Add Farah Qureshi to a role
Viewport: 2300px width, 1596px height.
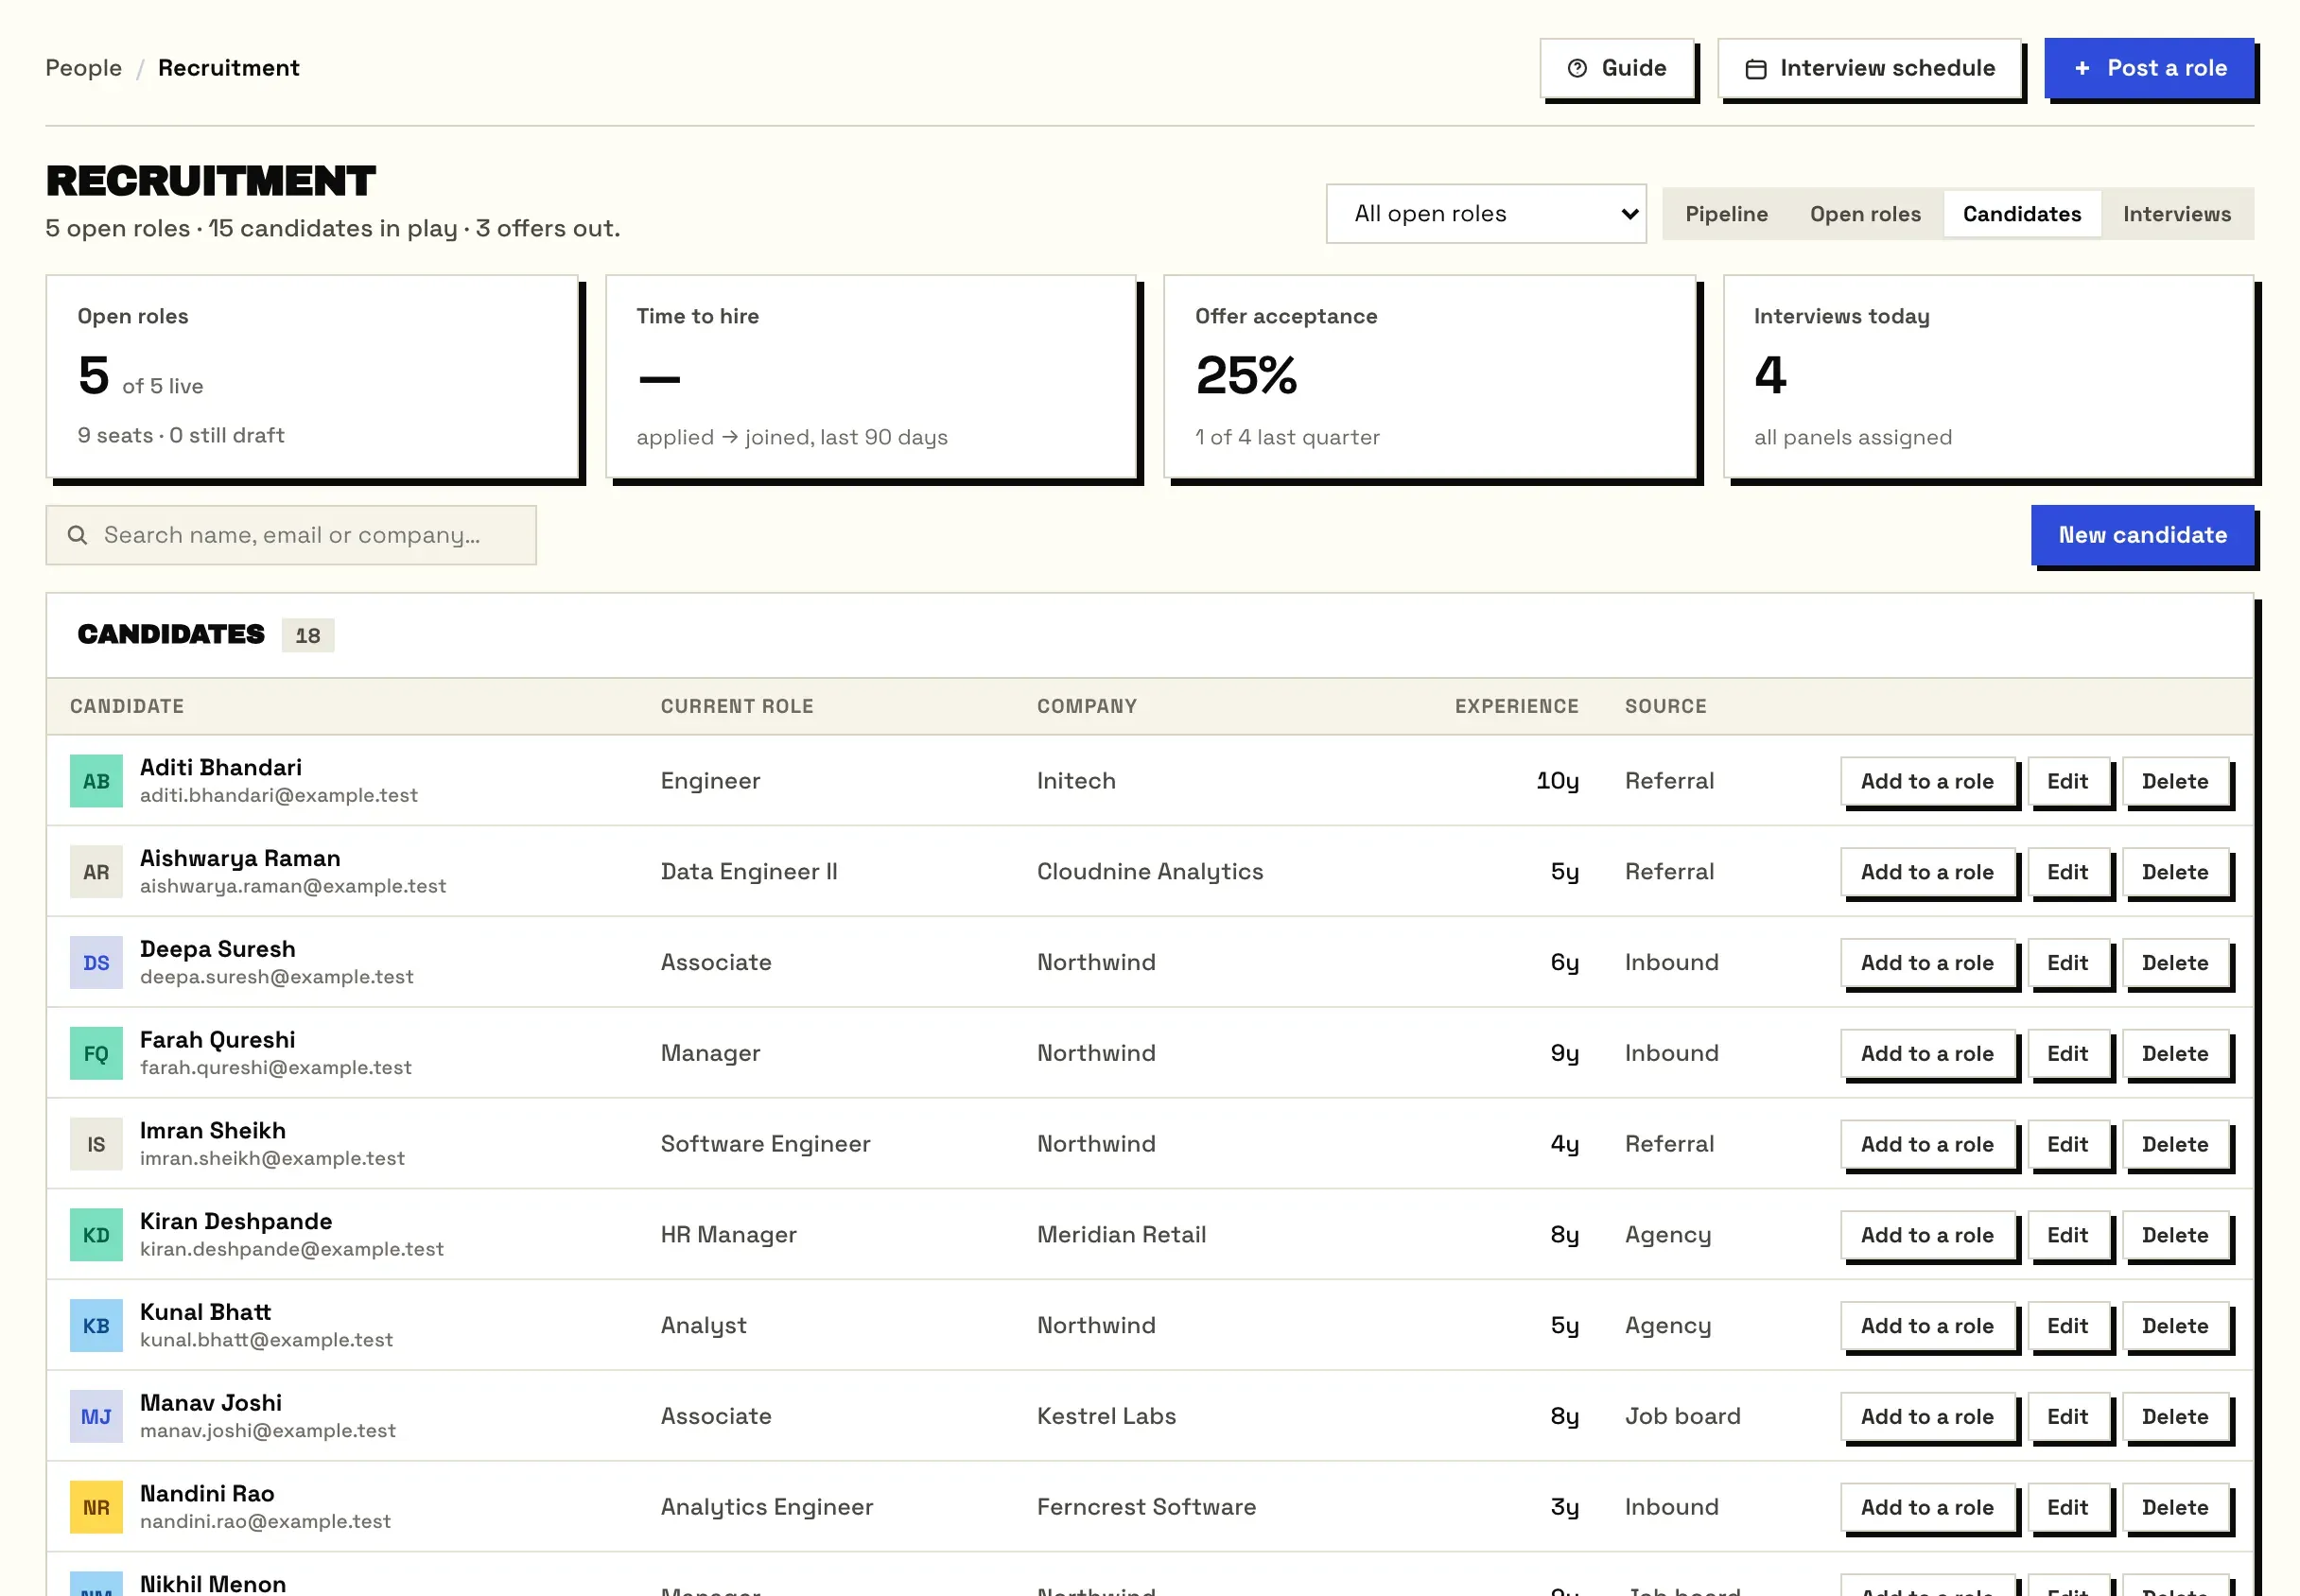click(x=1926, y=1054)
